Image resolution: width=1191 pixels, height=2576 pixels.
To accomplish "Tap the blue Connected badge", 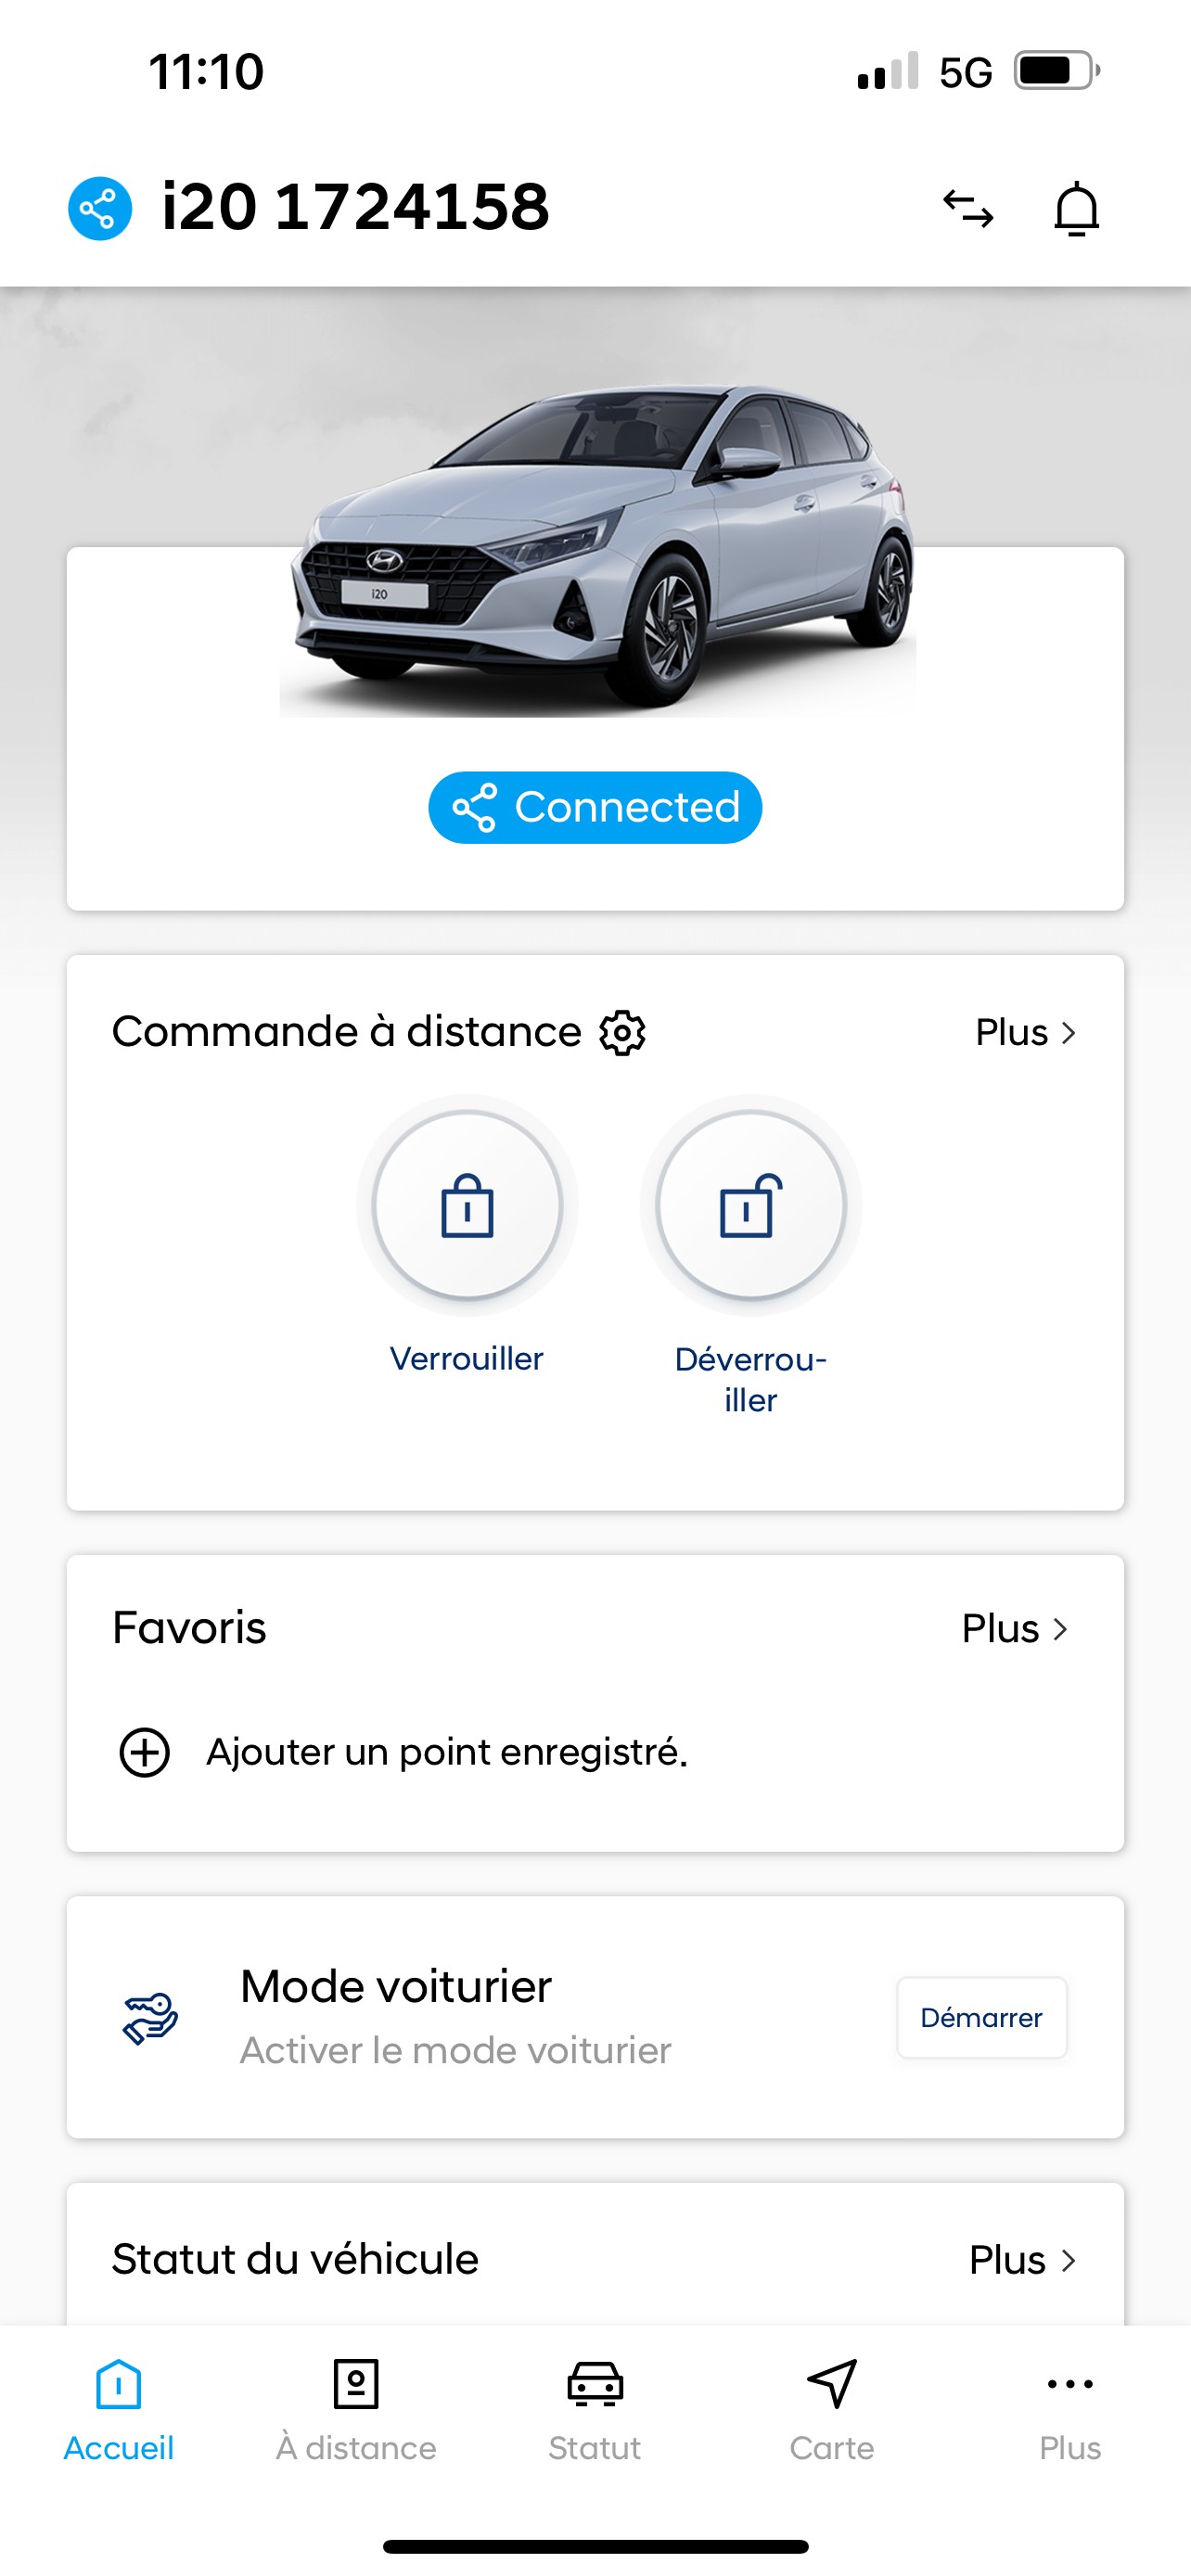I will pos(595,807).
